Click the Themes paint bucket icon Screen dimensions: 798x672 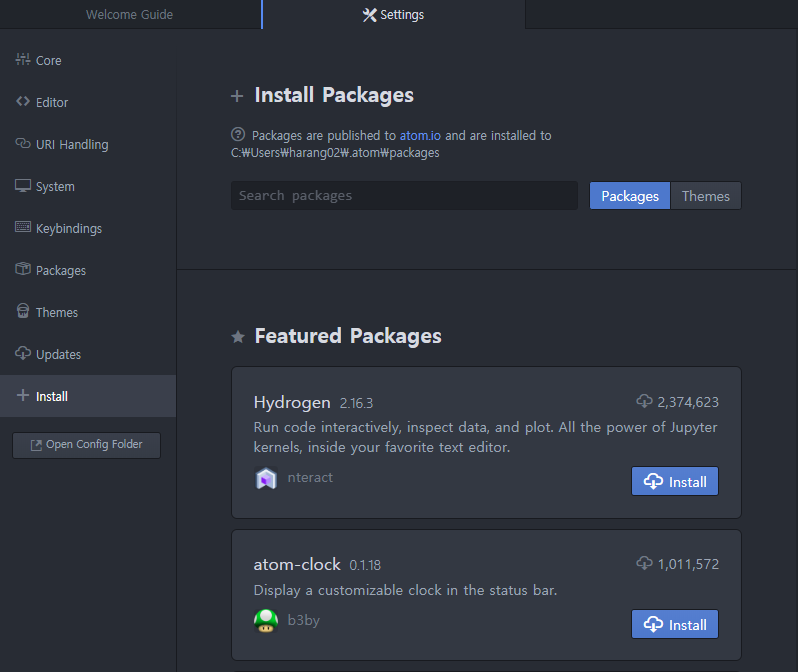[x=23, y=311]
